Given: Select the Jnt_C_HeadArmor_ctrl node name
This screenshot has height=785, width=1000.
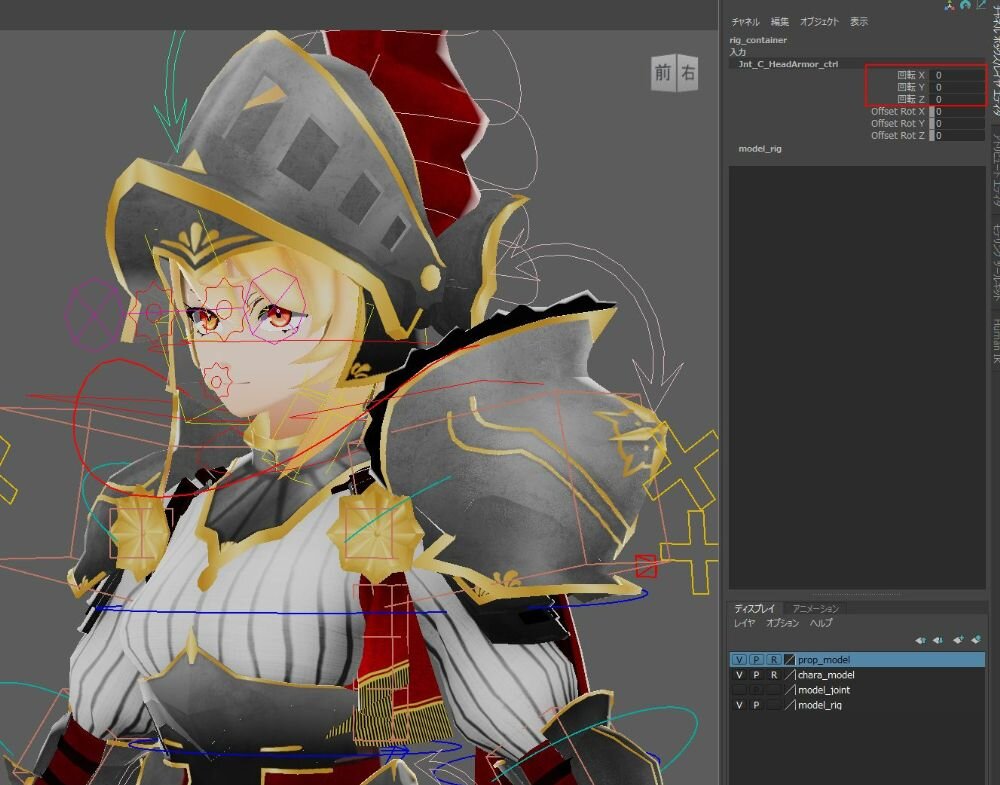Looking at the screenshot, I should [x=788, y=63].
